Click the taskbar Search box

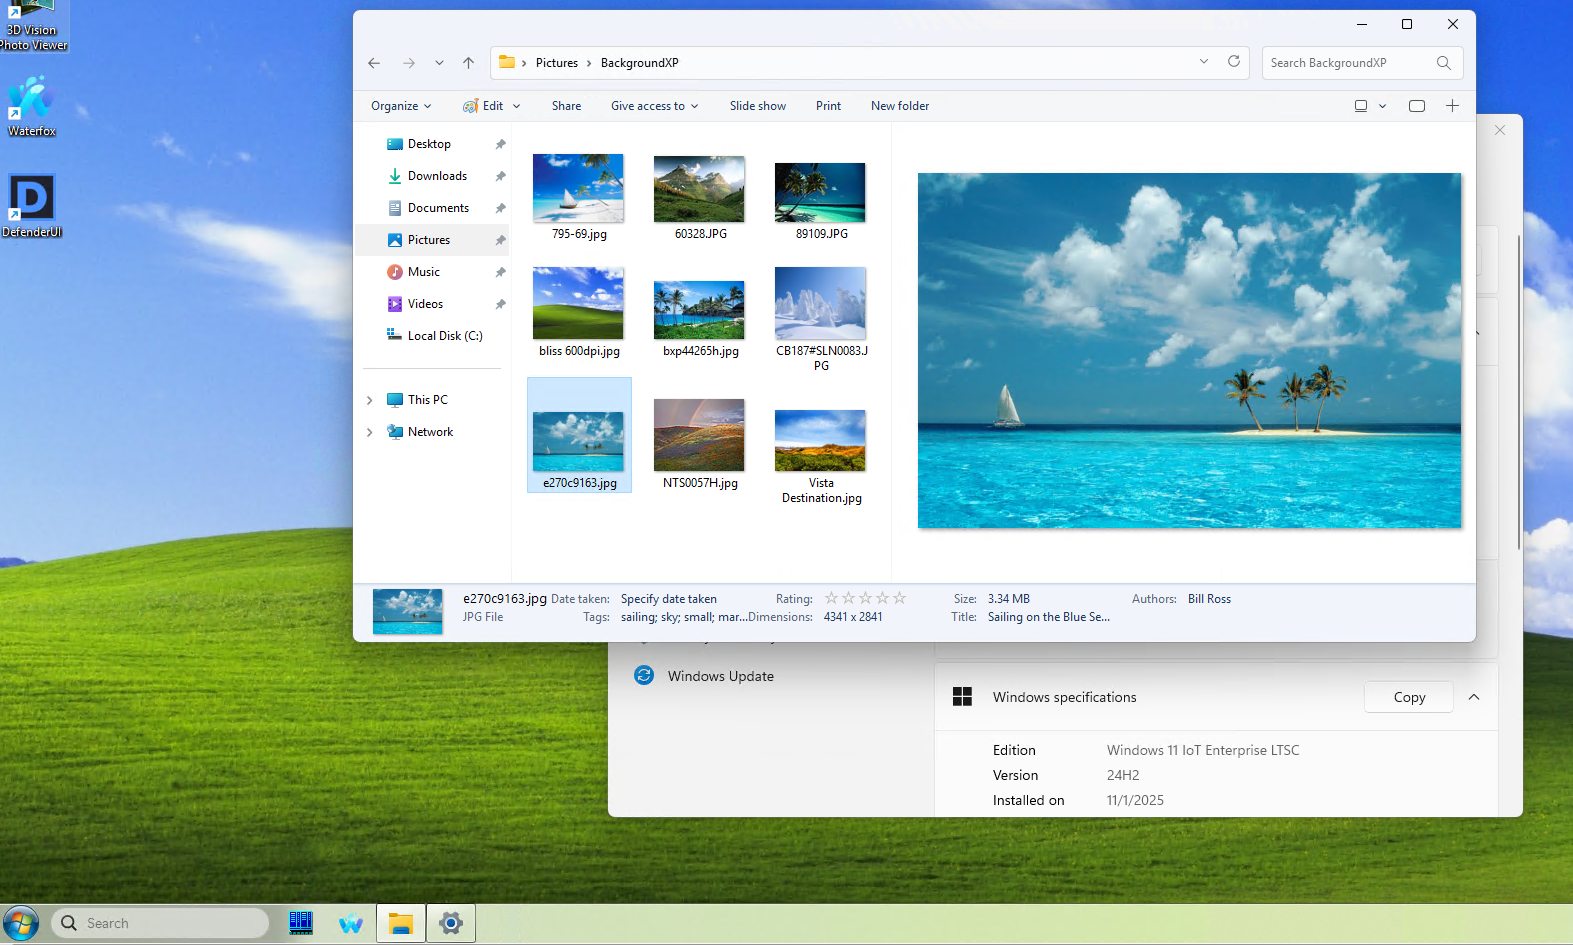160,923
